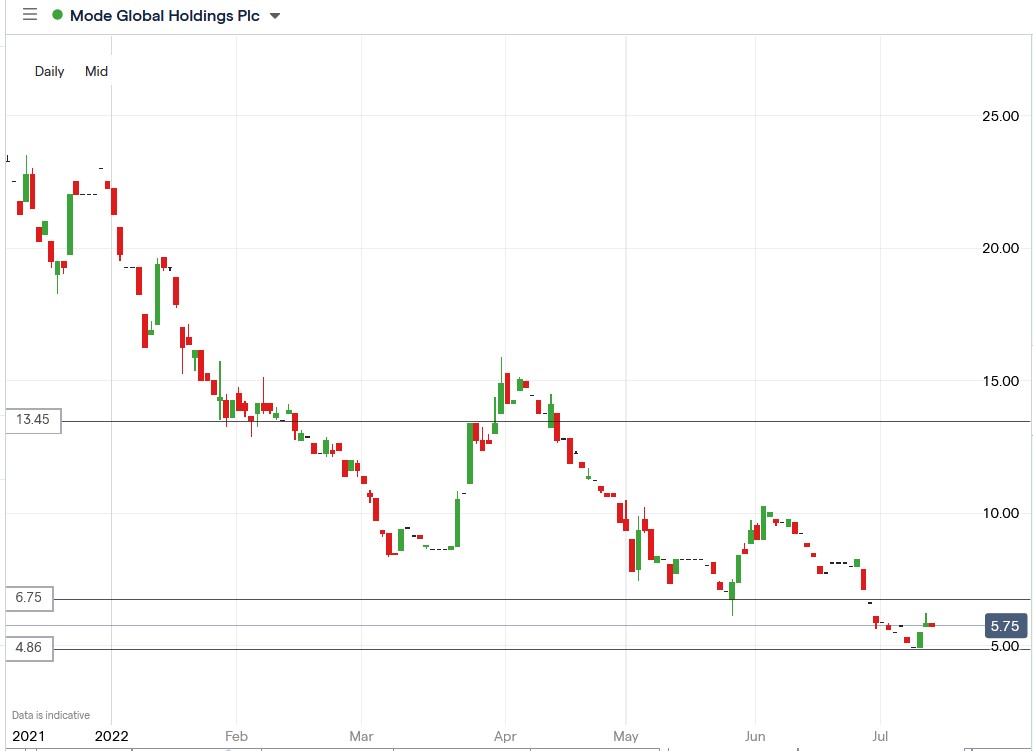This screenshot has height=751, width=1033.
Task: Select the 13.45 price level label
Action: 31,420
